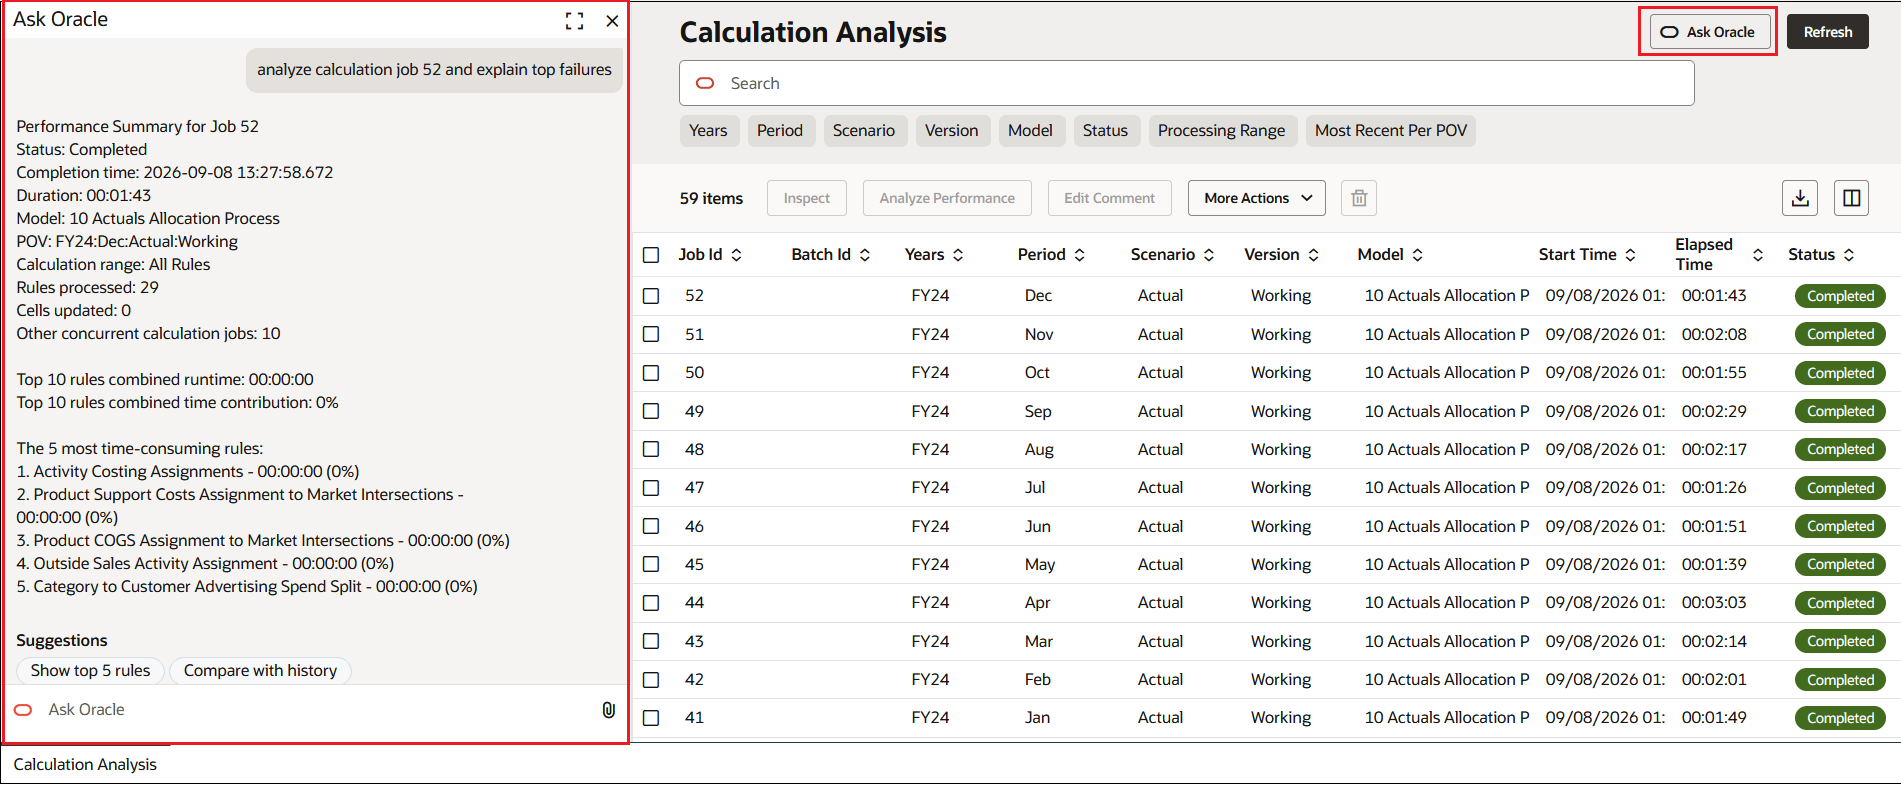Viewport: 1901px width, 790px height.
Task: Select the Calculation Analysis bottom tab
Action: tap(85, 765)
